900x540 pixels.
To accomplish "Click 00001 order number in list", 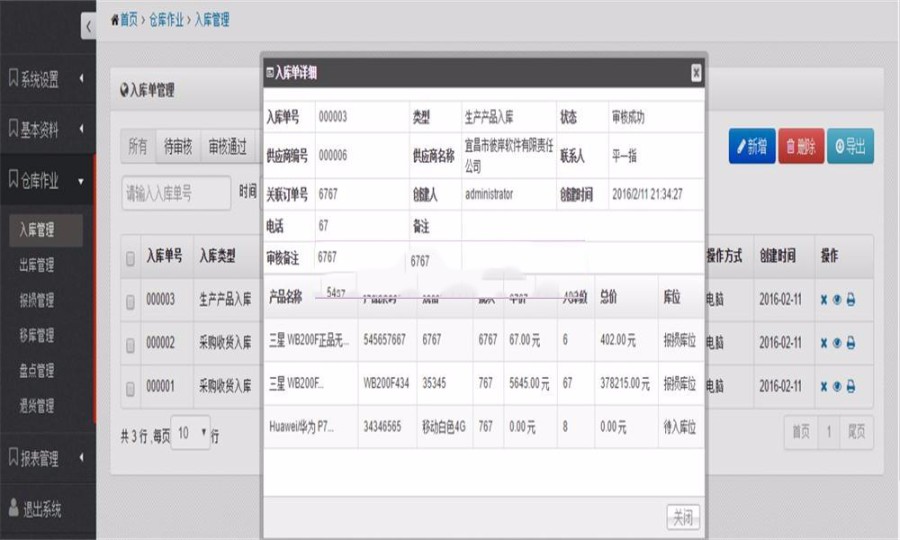I will [160, 386].
